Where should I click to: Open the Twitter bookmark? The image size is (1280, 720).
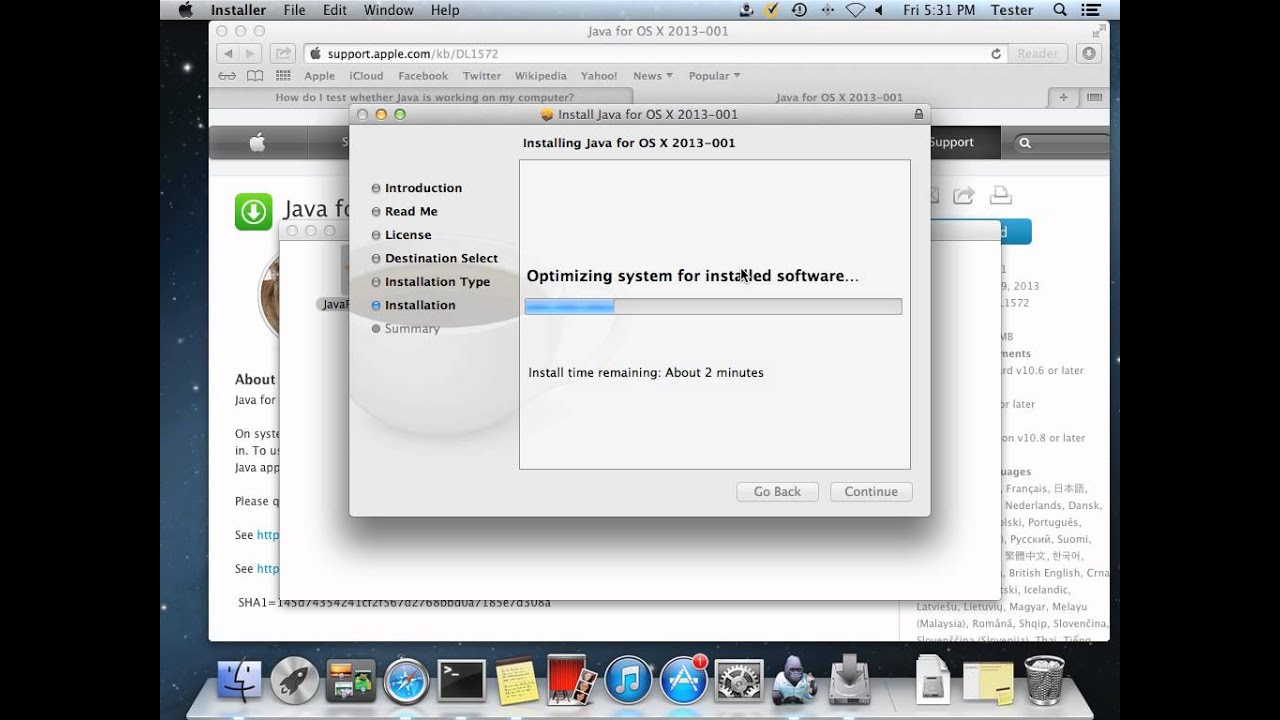point(482,76)
